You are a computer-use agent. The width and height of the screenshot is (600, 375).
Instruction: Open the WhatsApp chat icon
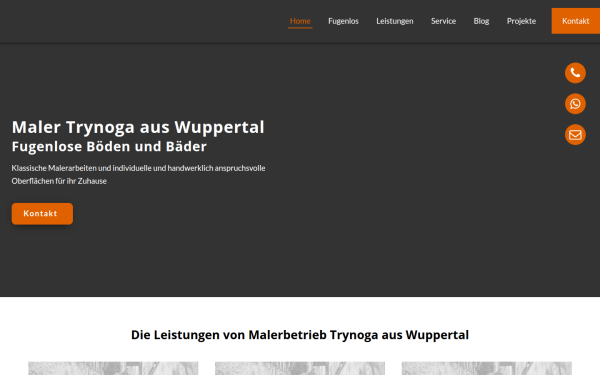pos(575,104)
